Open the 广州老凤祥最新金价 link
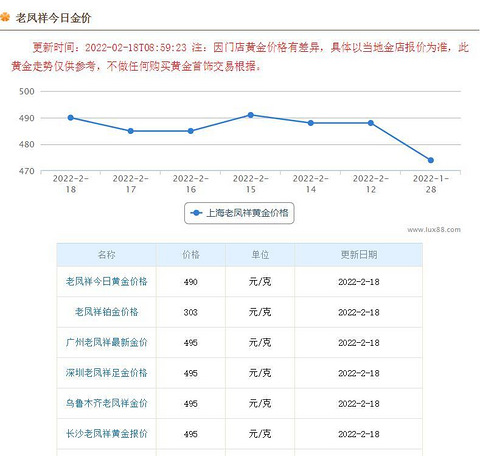The height and width of the screenshot is (456, 480). (x=106, y=342)
